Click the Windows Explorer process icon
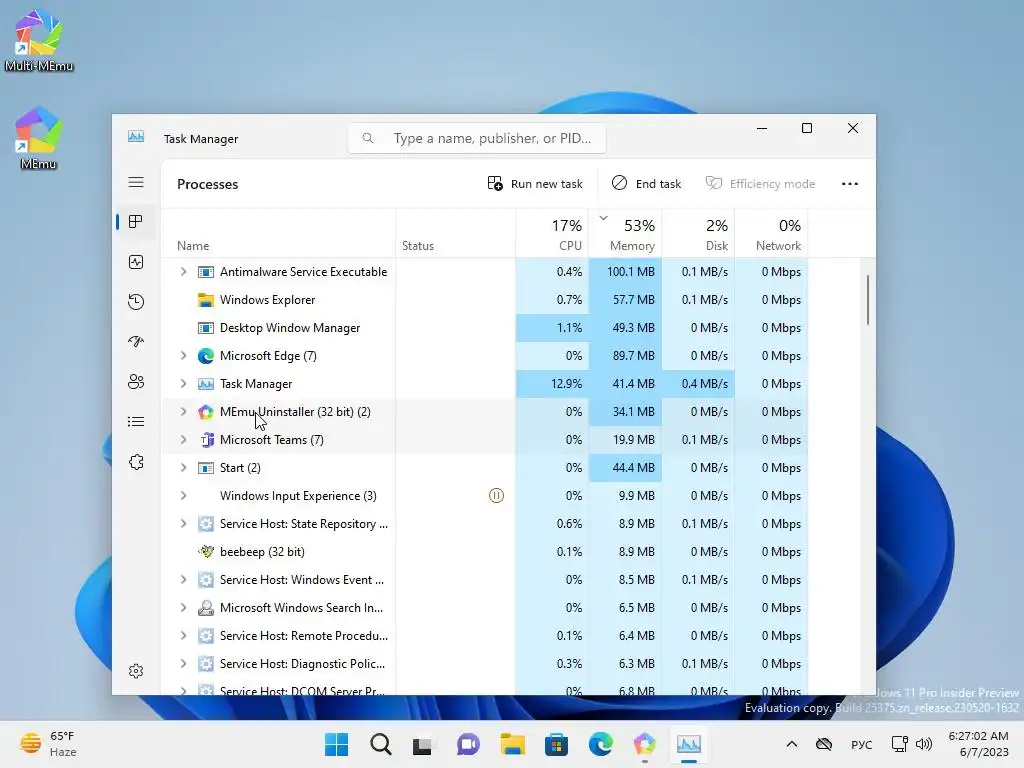The width and height of the screenshot is (1024, 768). pos(206,300)
